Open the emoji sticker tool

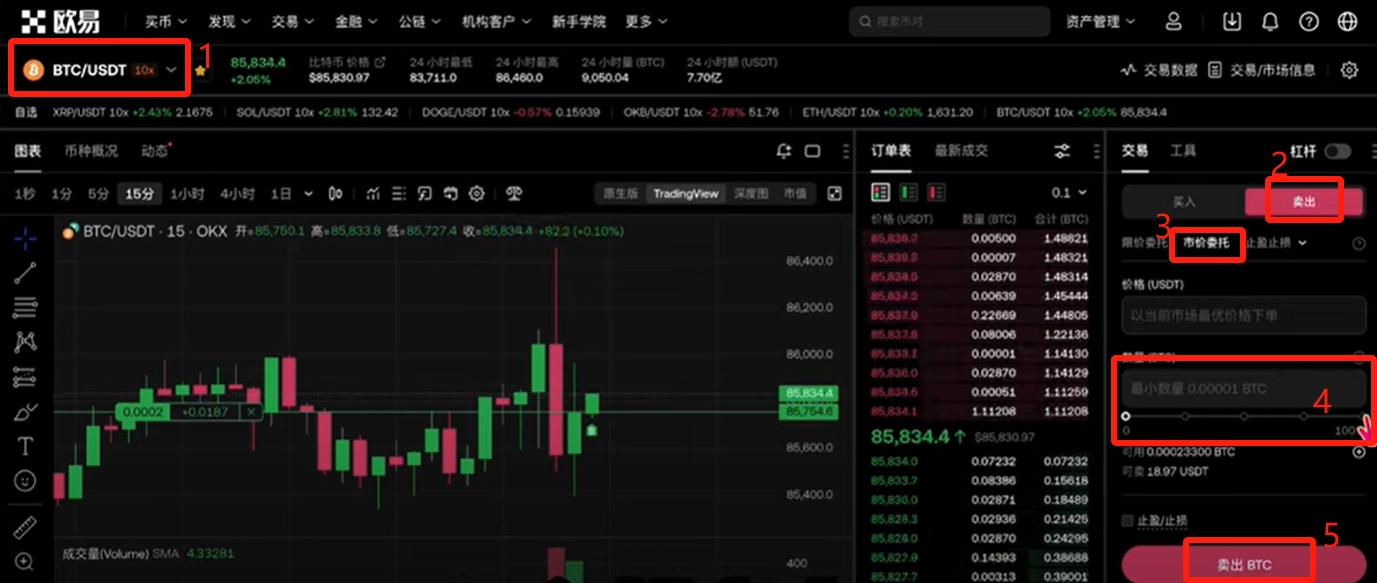pos(25,481)
